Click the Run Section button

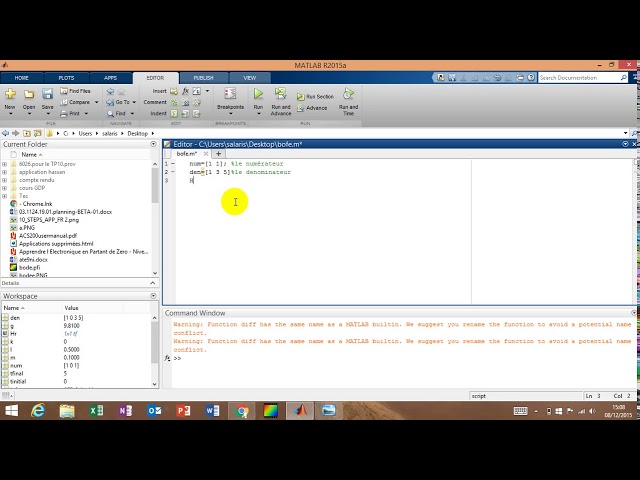tap(315, 97)
